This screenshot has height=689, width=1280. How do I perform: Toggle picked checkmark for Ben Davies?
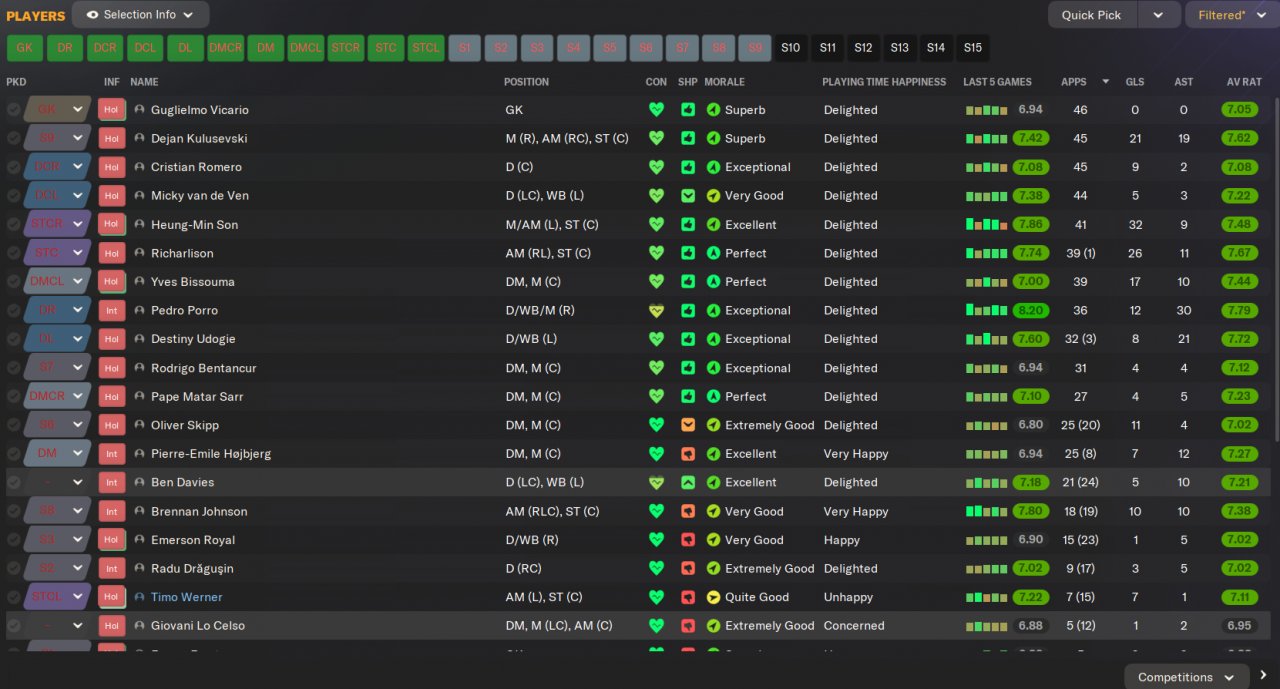coord(14,483)
